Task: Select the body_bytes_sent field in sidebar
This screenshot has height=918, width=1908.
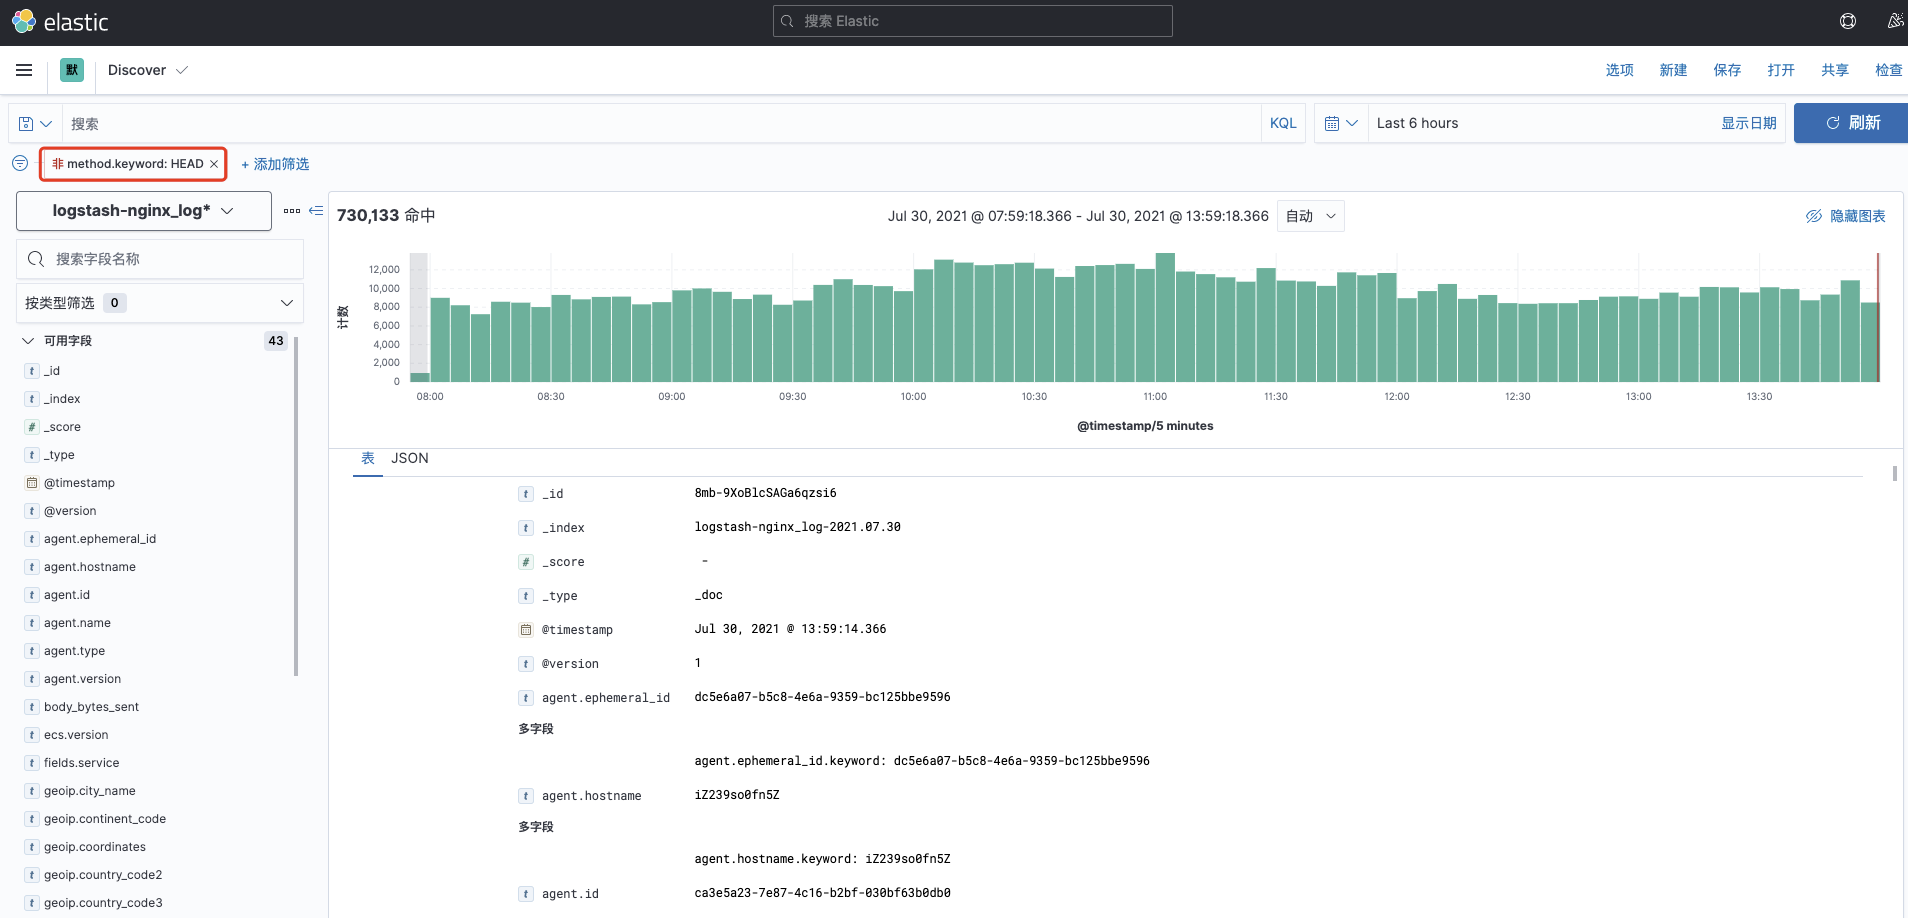Action: 91,707
